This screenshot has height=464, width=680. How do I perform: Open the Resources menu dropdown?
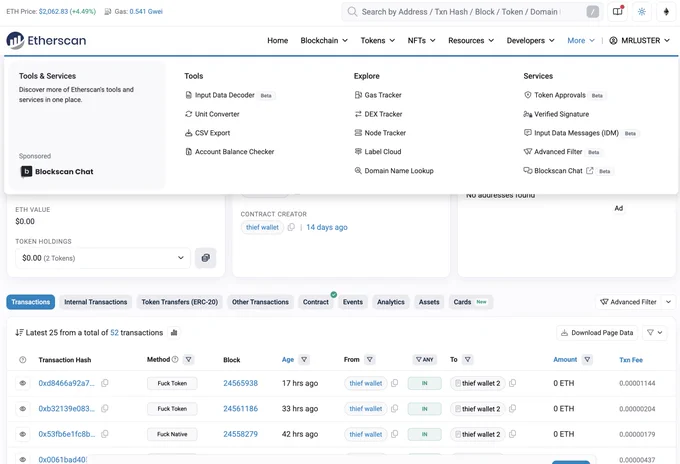pyautogui.click(x=471, y=40)
